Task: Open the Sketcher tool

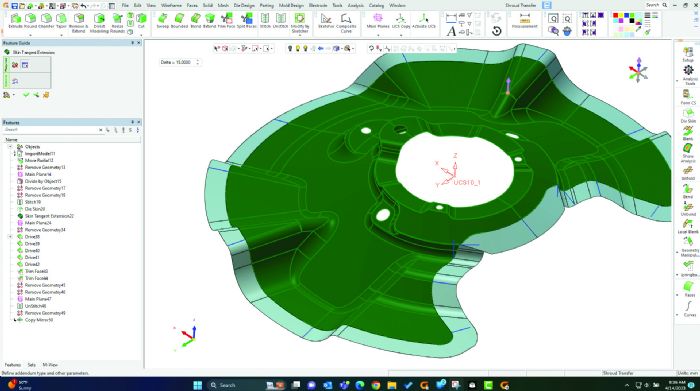Action: click(x=326, y=21)
